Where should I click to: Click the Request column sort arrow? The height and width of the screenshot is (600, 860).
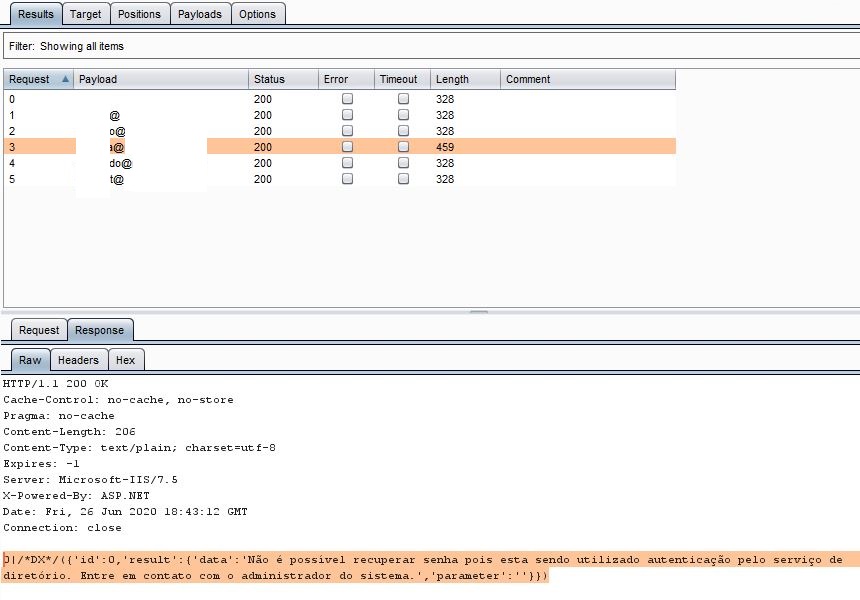point(65,79)
